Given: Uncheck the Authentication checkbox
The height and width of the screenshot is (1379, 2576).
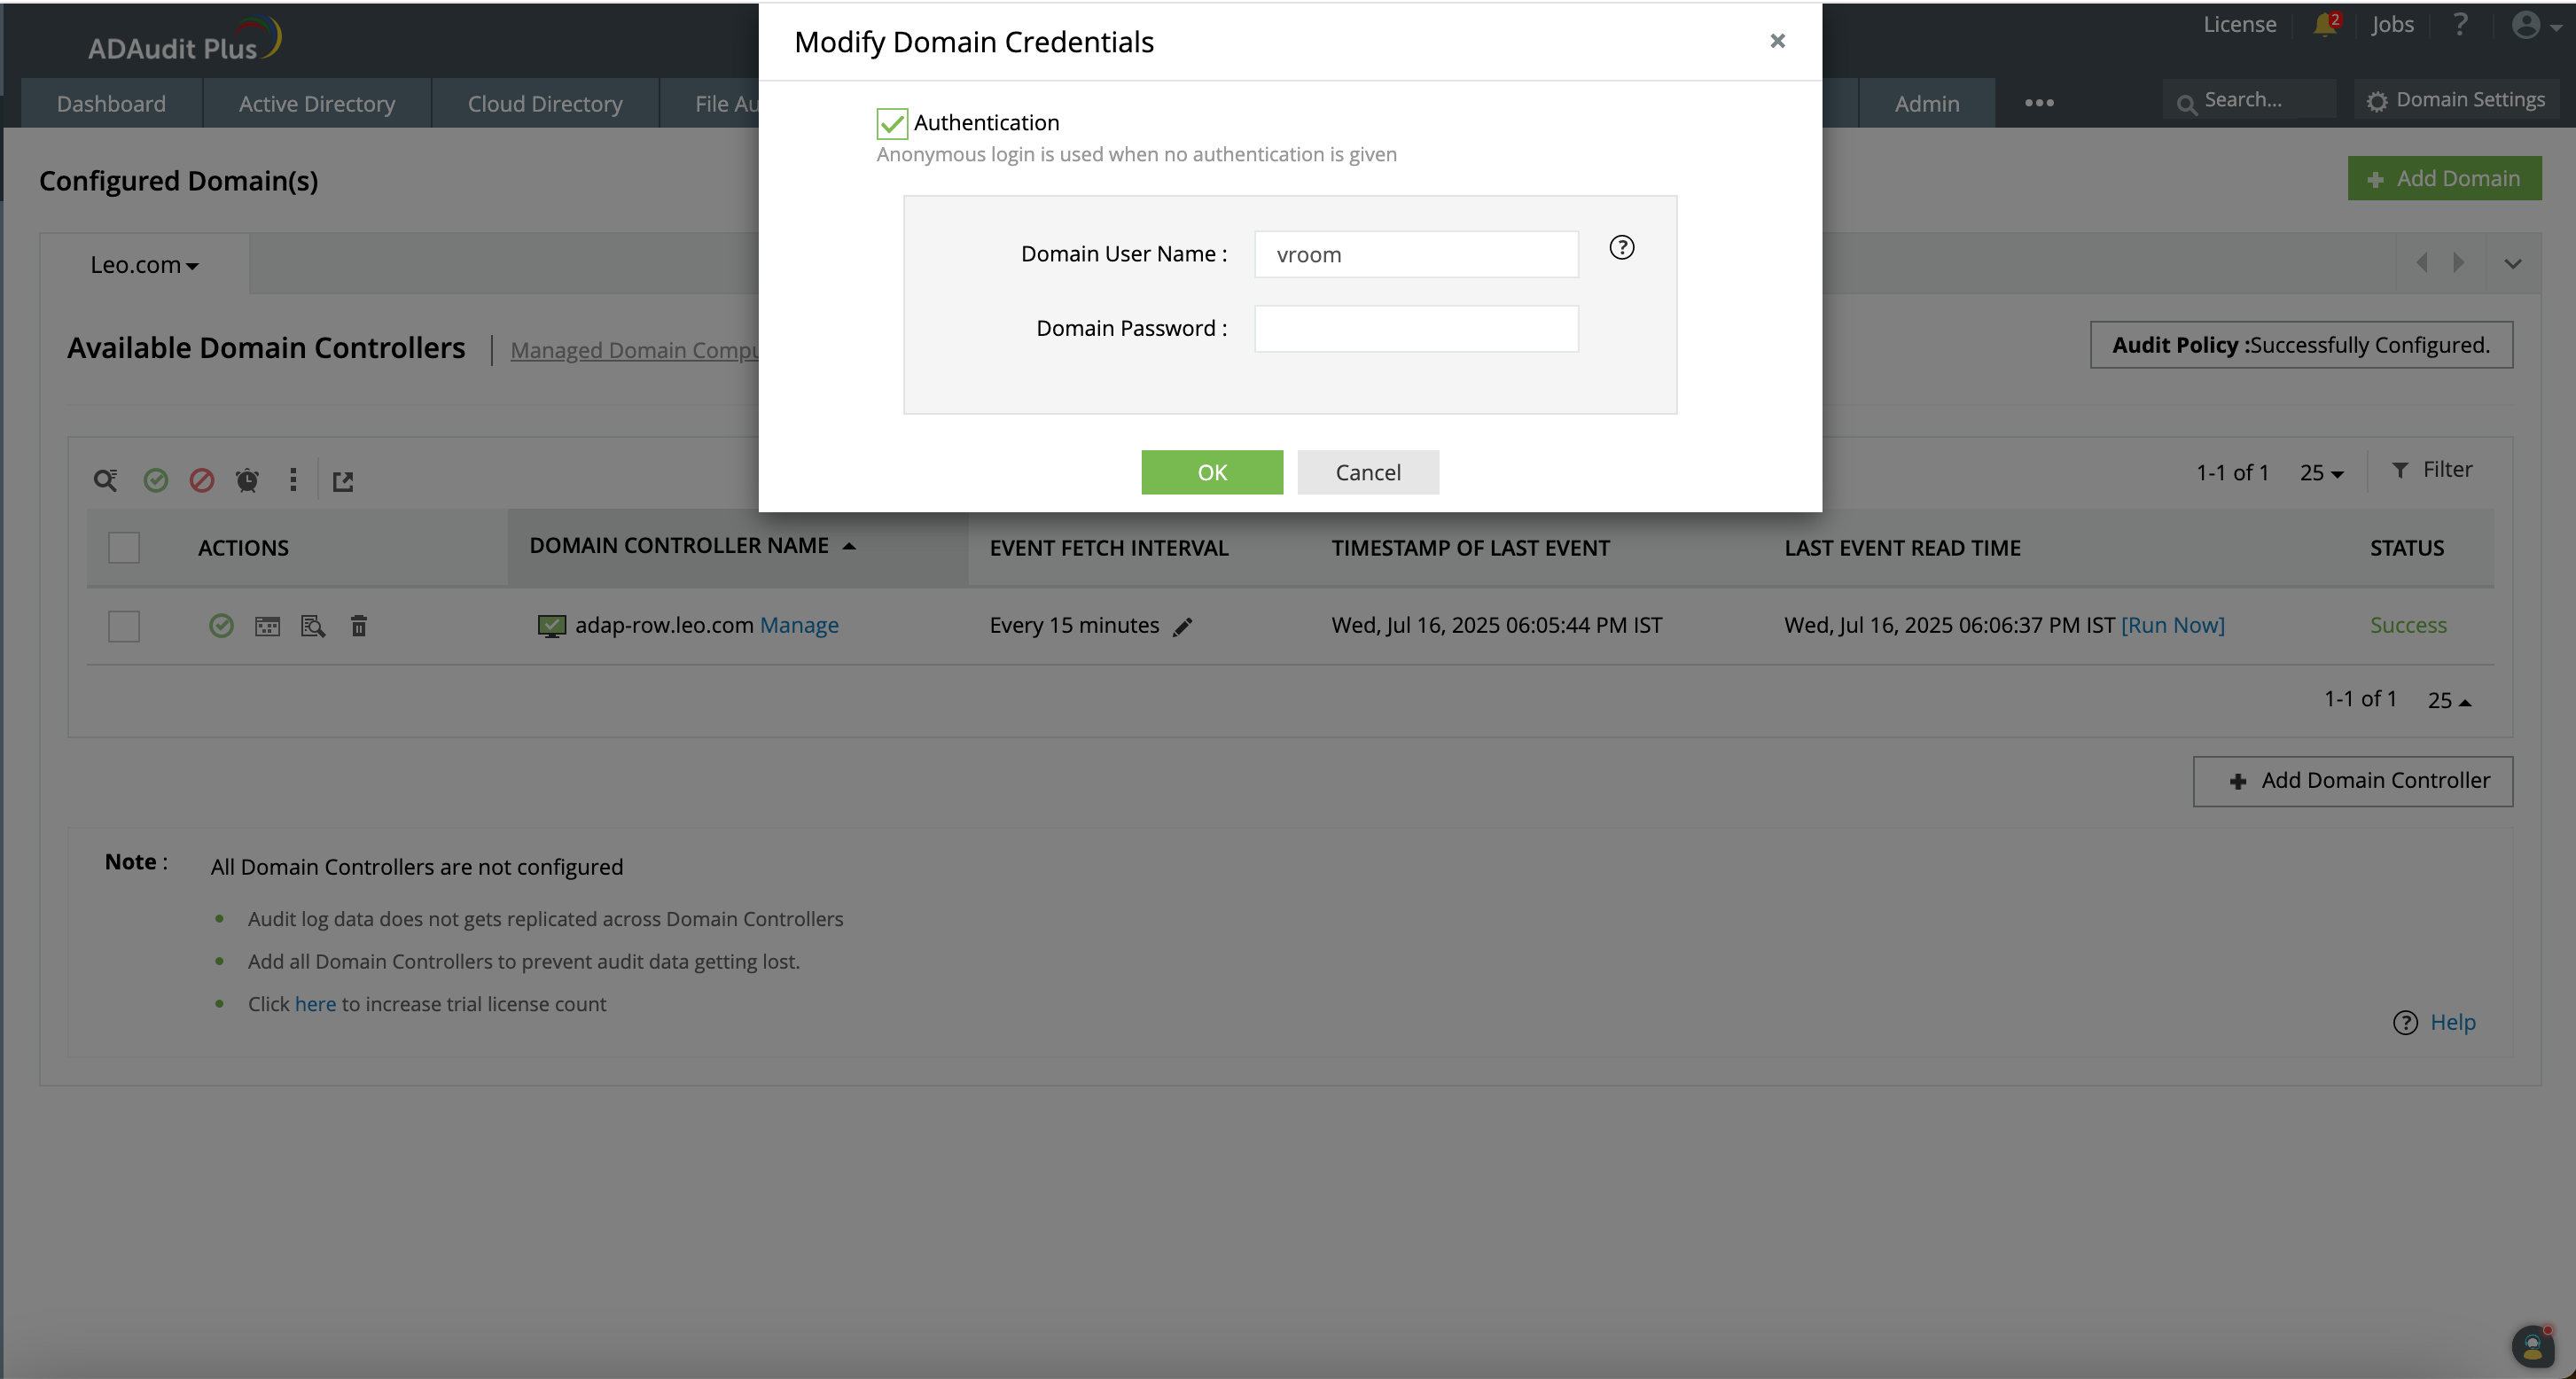Looking at the screenshot, I should click(x=891, y=123).
